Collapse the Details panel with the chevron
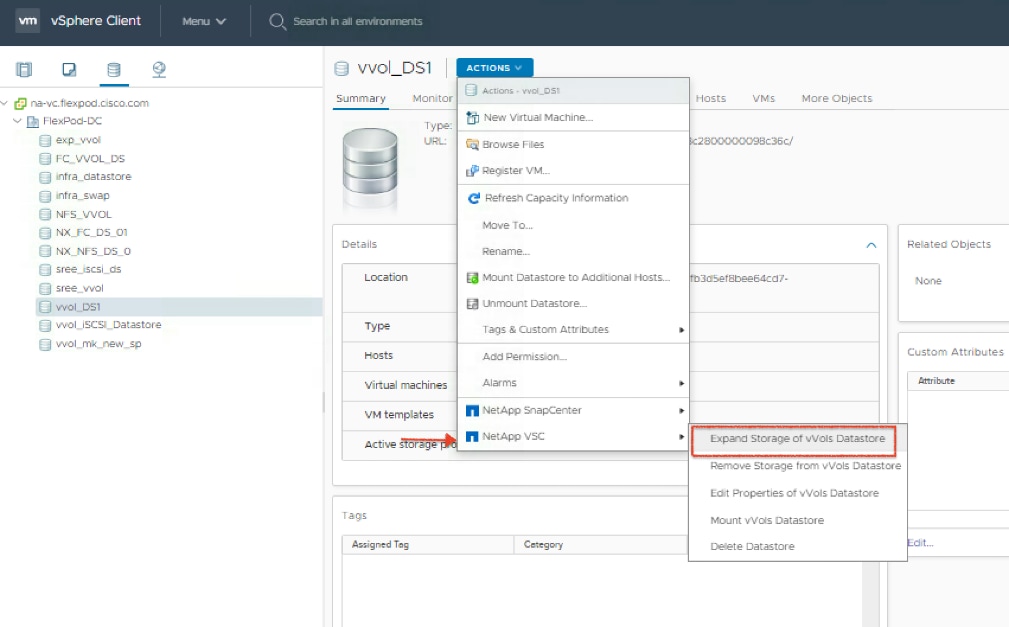Screen dimensions: 1009x627 click(871, 245)
